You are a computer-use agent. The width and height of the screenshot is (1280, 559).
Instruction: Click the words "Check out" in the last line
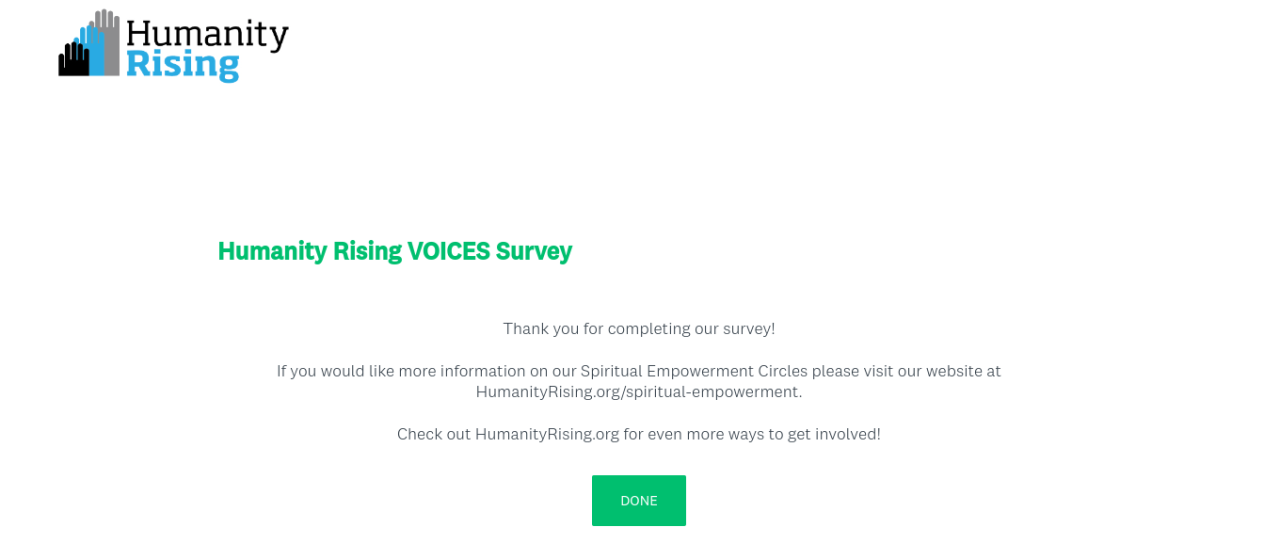tap(433, 434)
